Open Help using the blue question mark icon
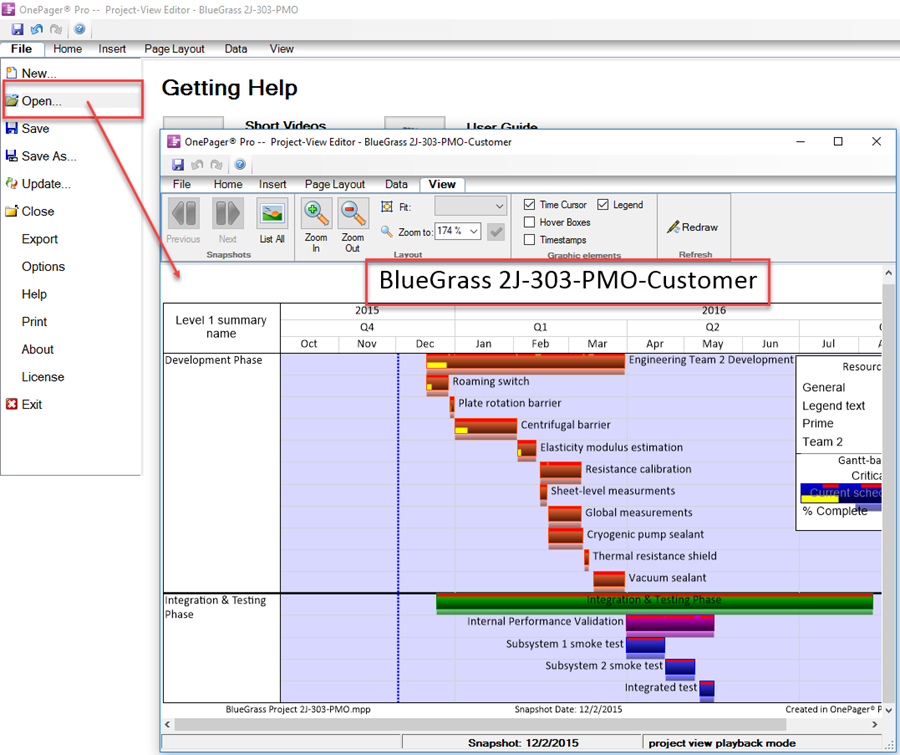Viewport: 900px width, 755px height. coord(238,164)
